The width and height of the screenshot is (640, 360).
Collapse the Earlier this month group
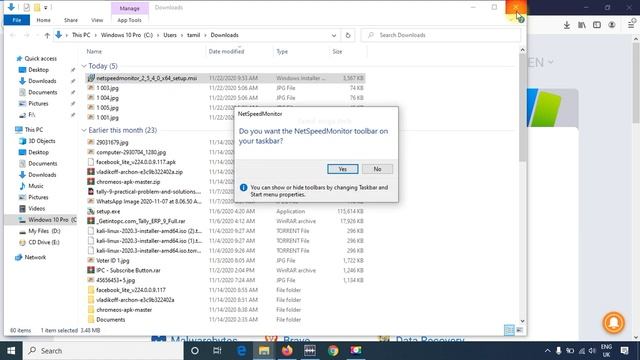[84, 130]
